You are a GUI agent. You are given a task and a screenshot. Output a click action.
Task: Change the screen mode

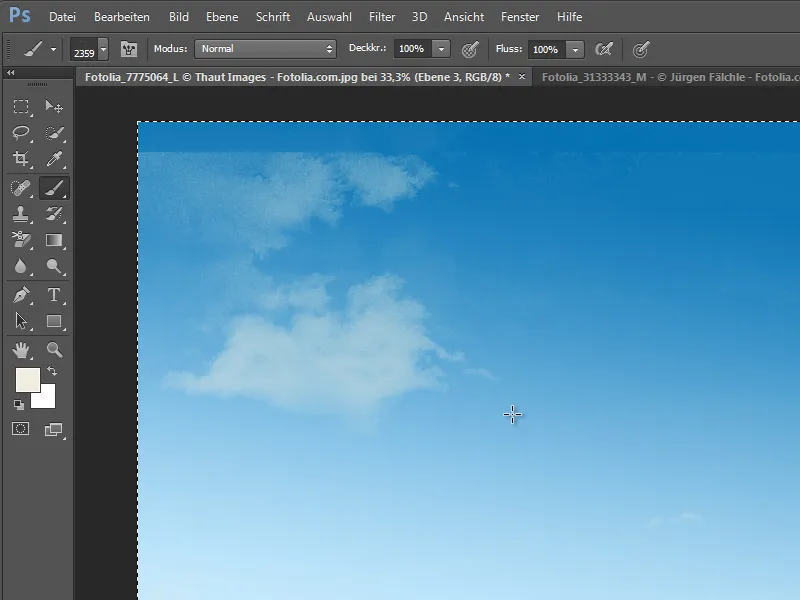click(54, 430)
